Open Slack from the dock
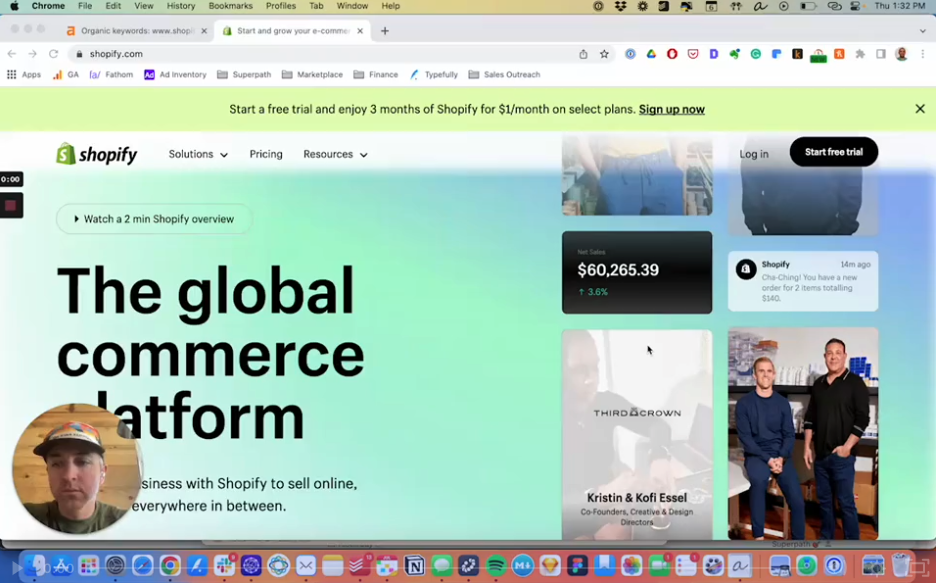Screen dimensions: 936x583 pyautogui.click(x=224, y=567)
